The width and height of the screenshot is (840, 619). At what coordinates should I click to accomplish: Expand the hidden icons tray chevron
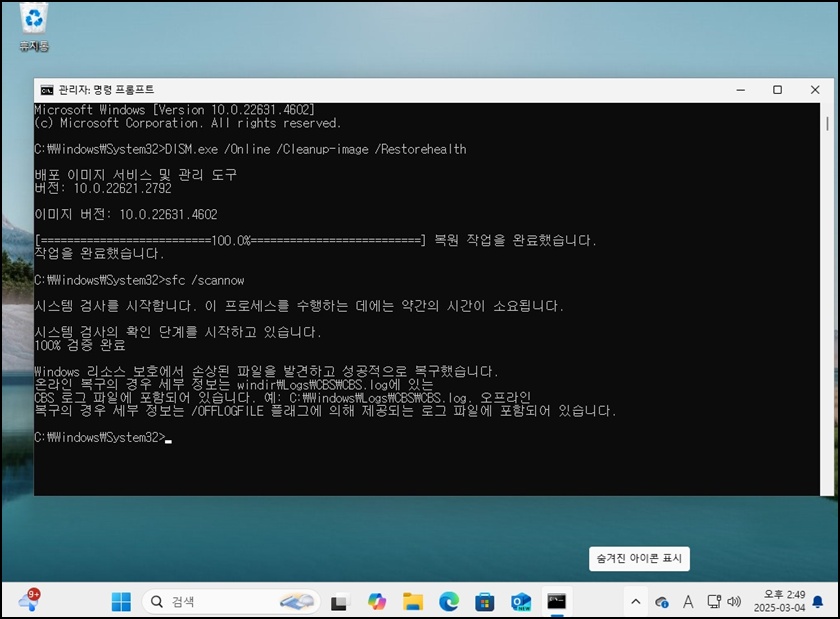point(636,602)
